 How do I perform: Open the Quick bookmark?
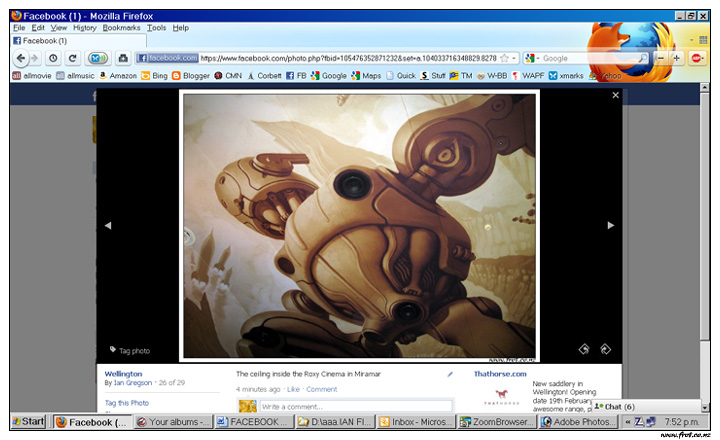click(x=401, y=76)
